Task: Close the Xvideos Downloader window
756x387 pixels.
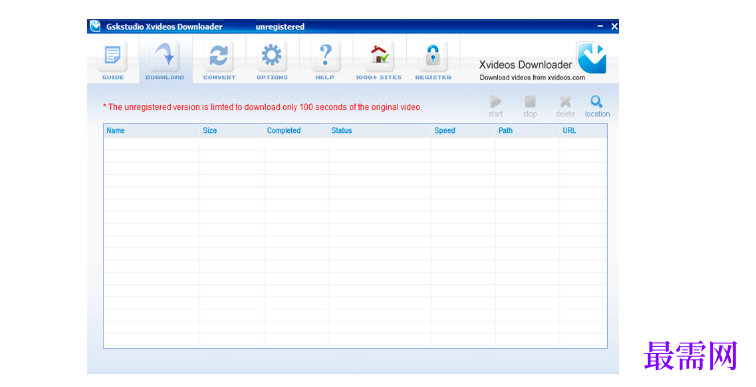Action: (614, 27)
